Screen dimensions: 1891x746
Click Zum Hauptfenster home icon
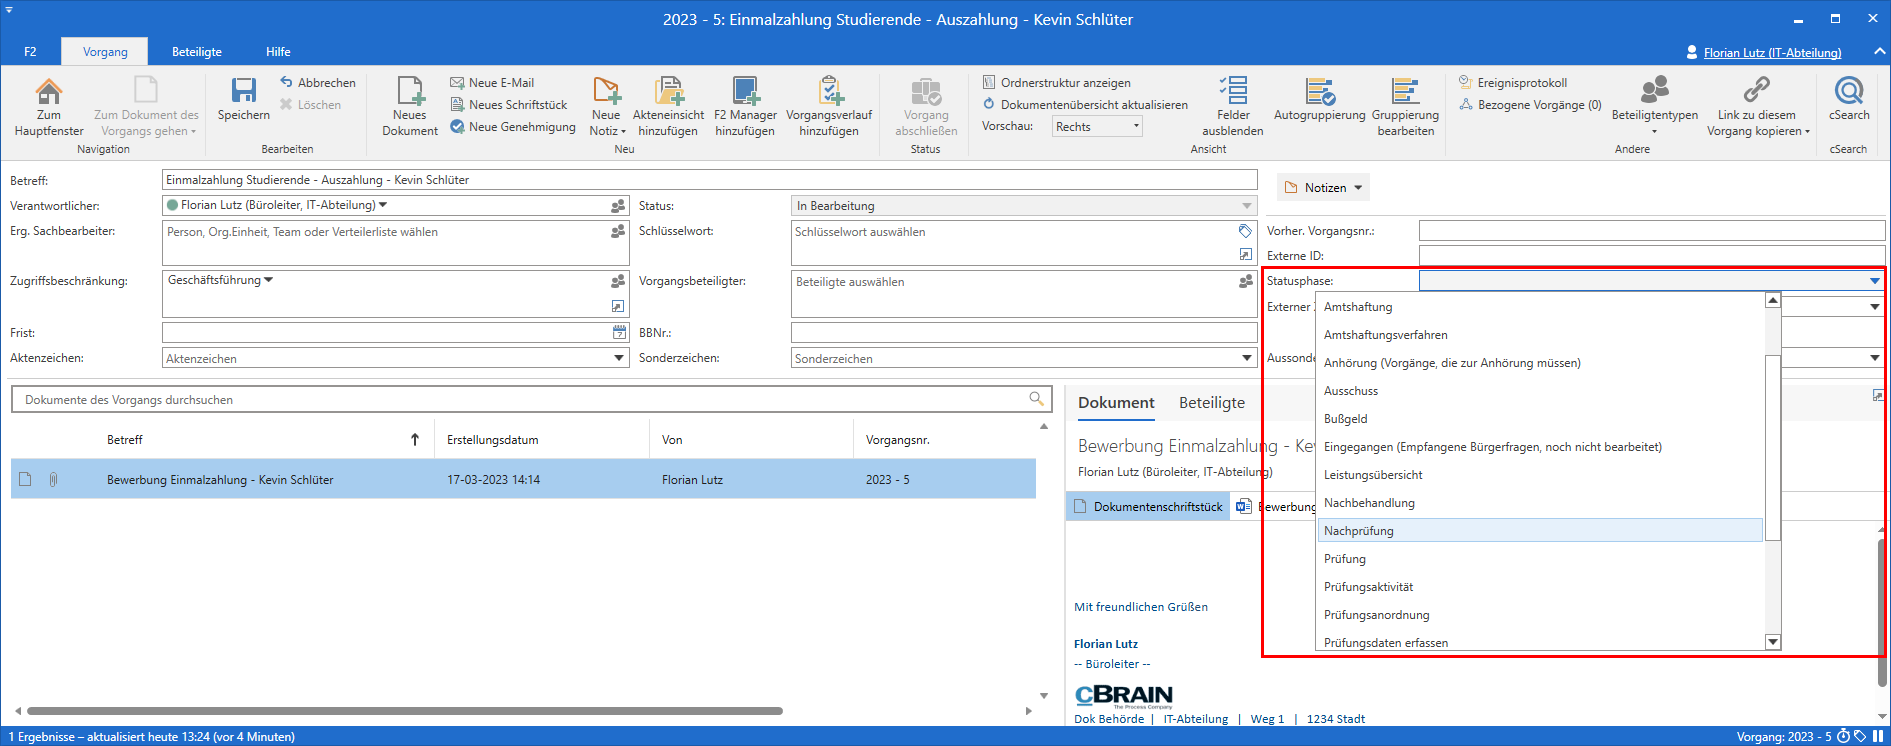click(48, 92)
